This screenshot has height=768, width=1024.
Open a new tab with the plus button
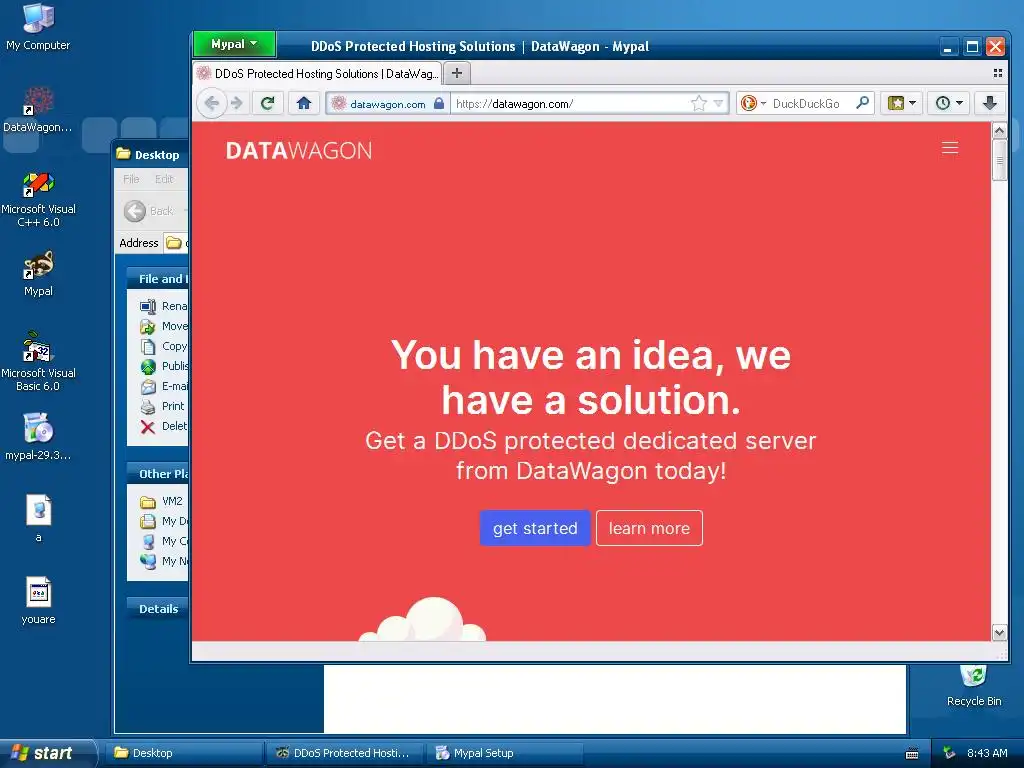tap(457, 73)
